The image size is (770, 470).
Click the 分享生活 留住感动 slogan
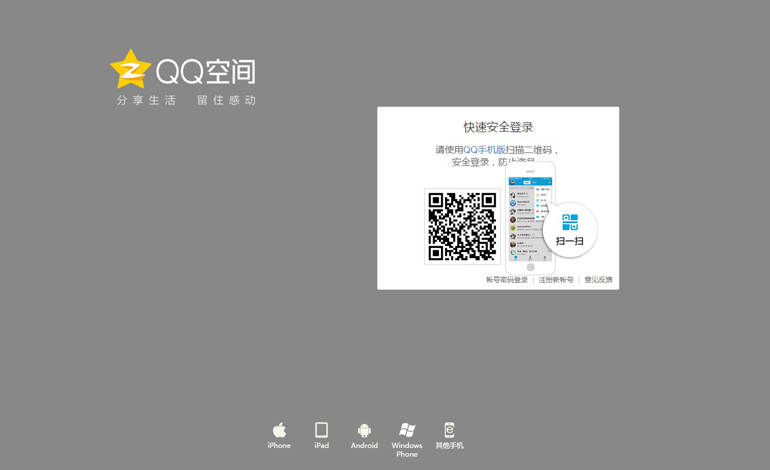186,100
